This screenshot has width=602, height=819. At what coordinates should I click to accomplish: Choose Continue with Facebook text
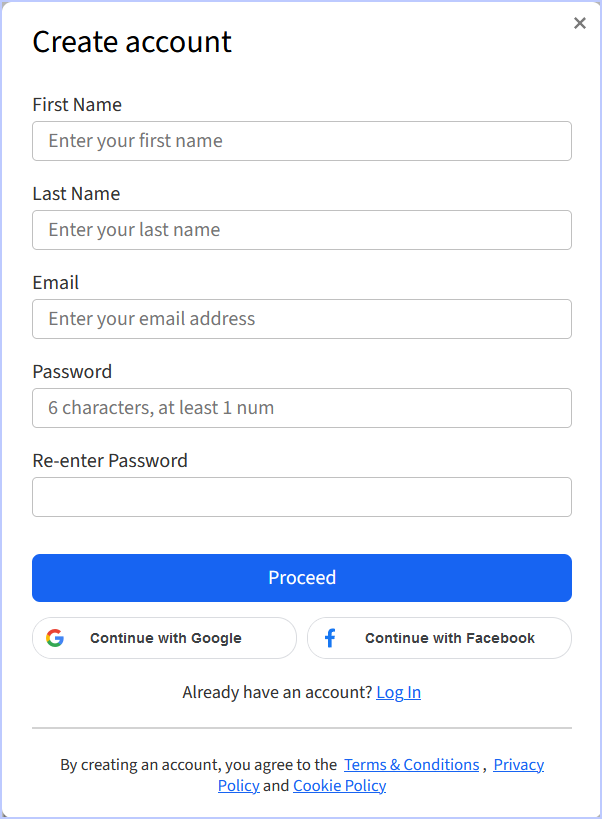(x=450, y=638)
